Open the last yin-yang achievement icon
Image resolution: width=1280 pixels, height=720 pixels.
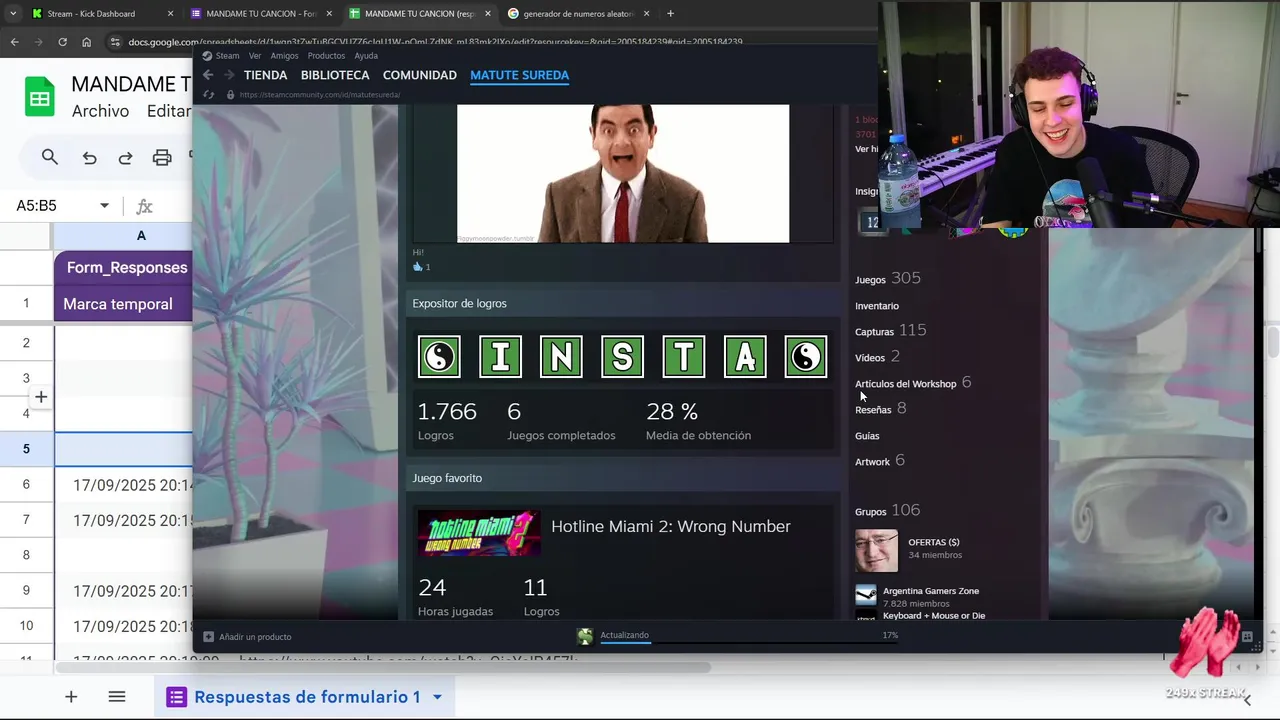(806, 357)
